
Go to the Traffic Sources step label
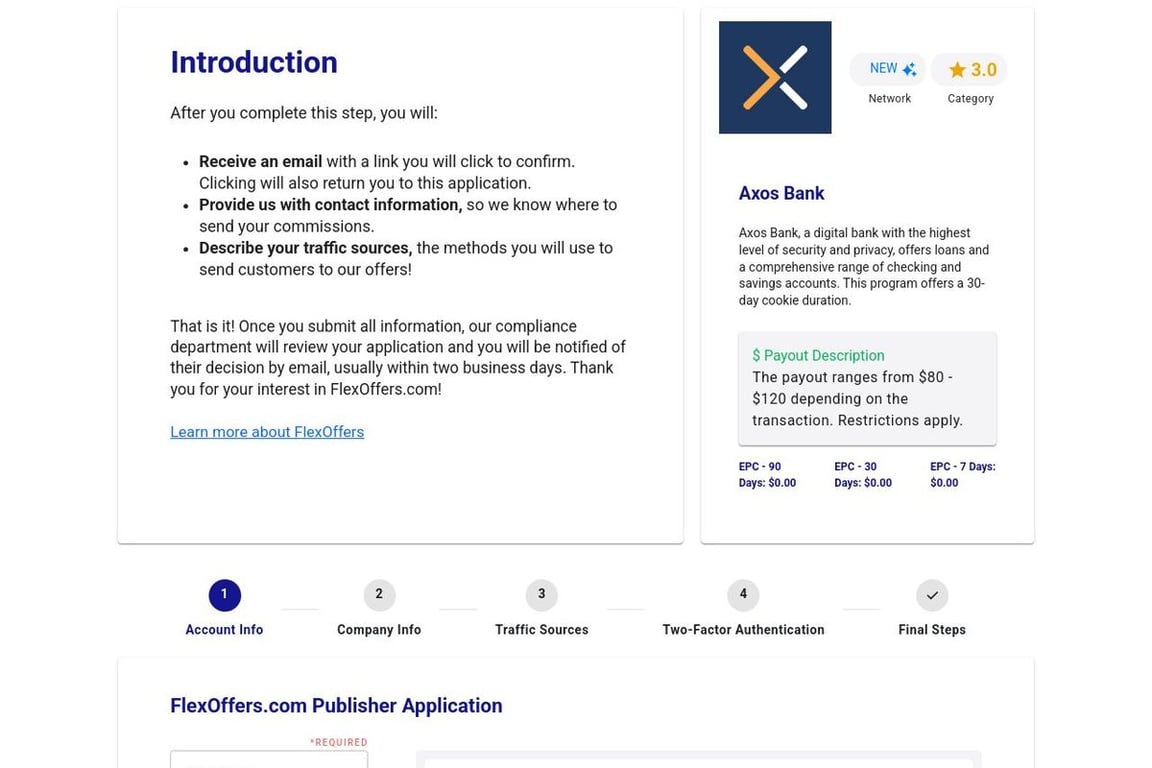[x=541, y=630]
